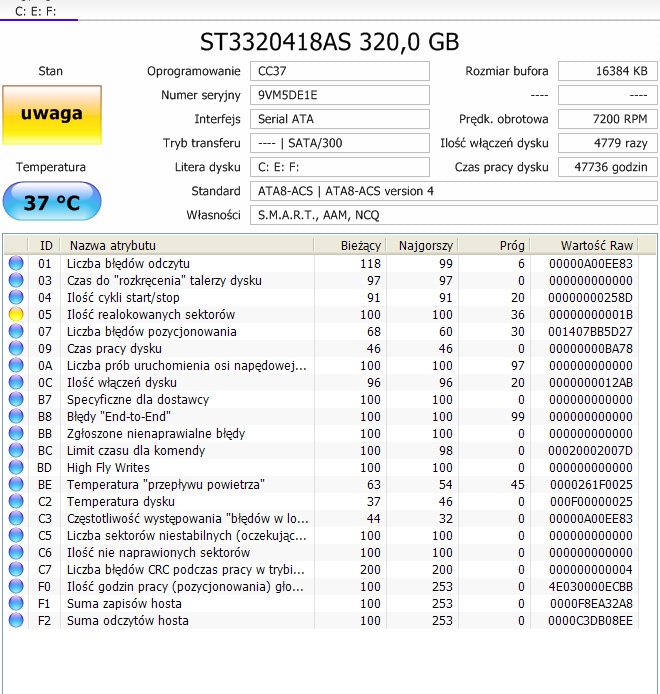Click the status icon for attribute 0A
The height and width of the screenshot is (694, 660).
16,365
